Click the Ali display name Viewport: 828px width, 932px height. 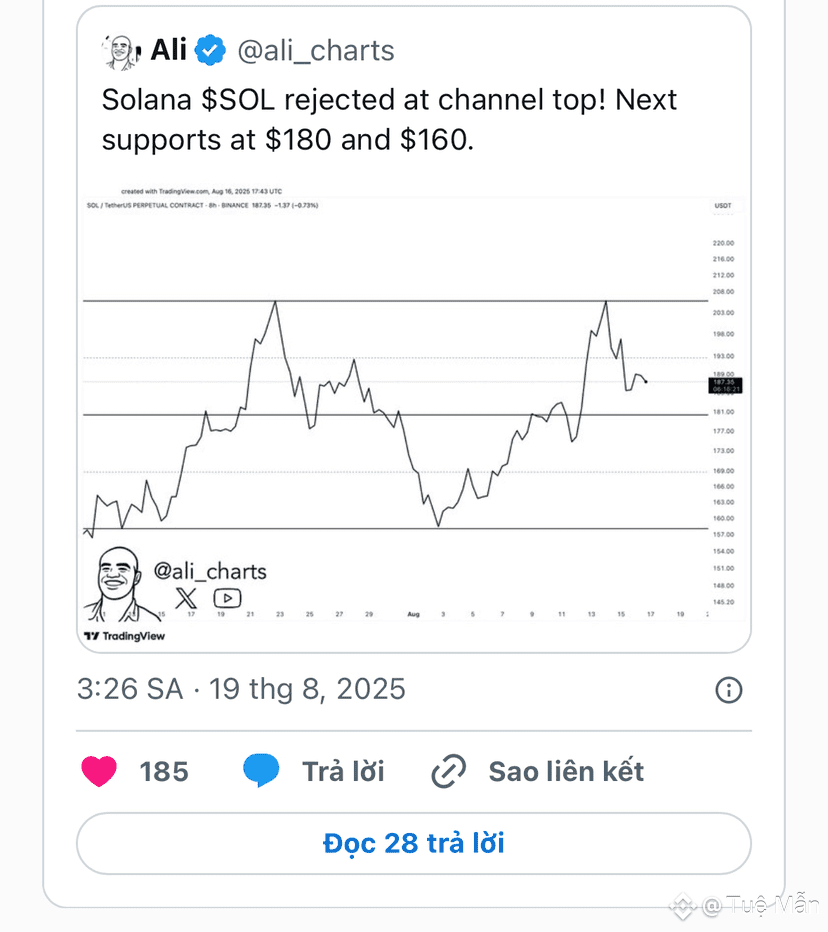(169, 49)
